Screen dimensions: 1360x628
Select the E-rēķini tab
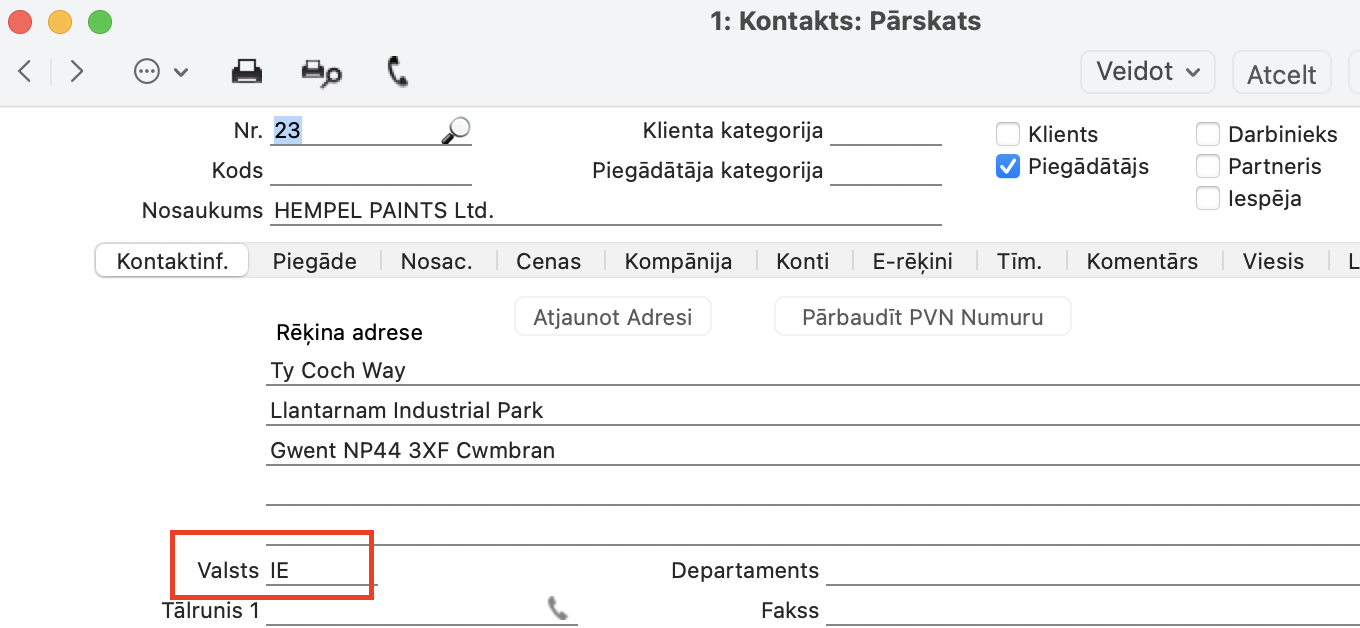coord(912,262)
